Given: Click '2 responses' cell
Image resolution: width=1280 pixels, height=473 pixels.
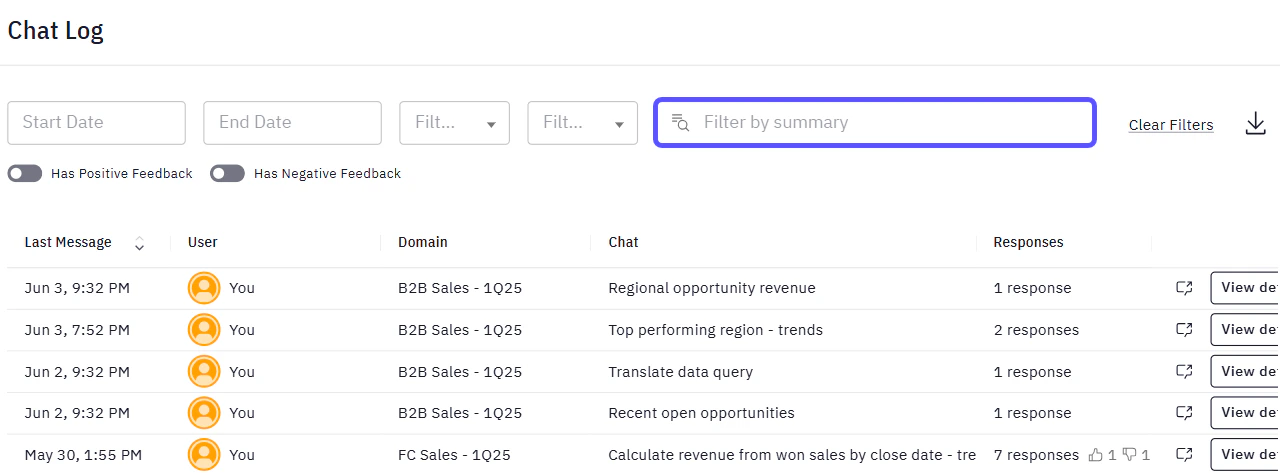Looking at the screenshot, I should pyautogui.click(x=1036, y=329).
